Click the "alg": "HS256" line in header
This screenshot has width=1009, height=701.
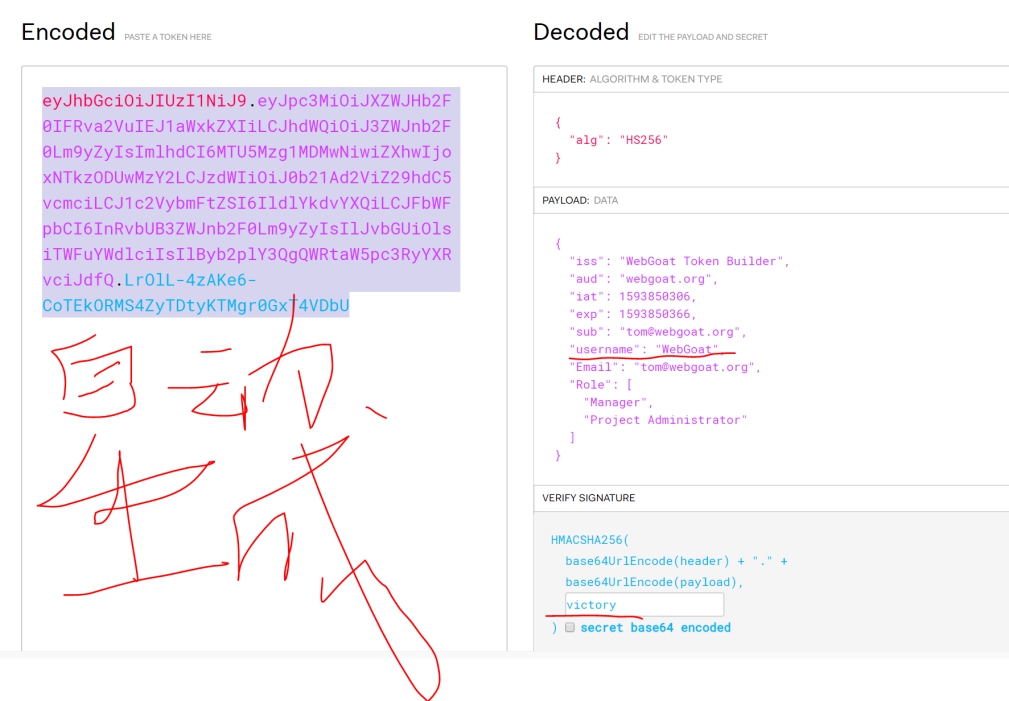pyautogui.click(x=618, y=140)
